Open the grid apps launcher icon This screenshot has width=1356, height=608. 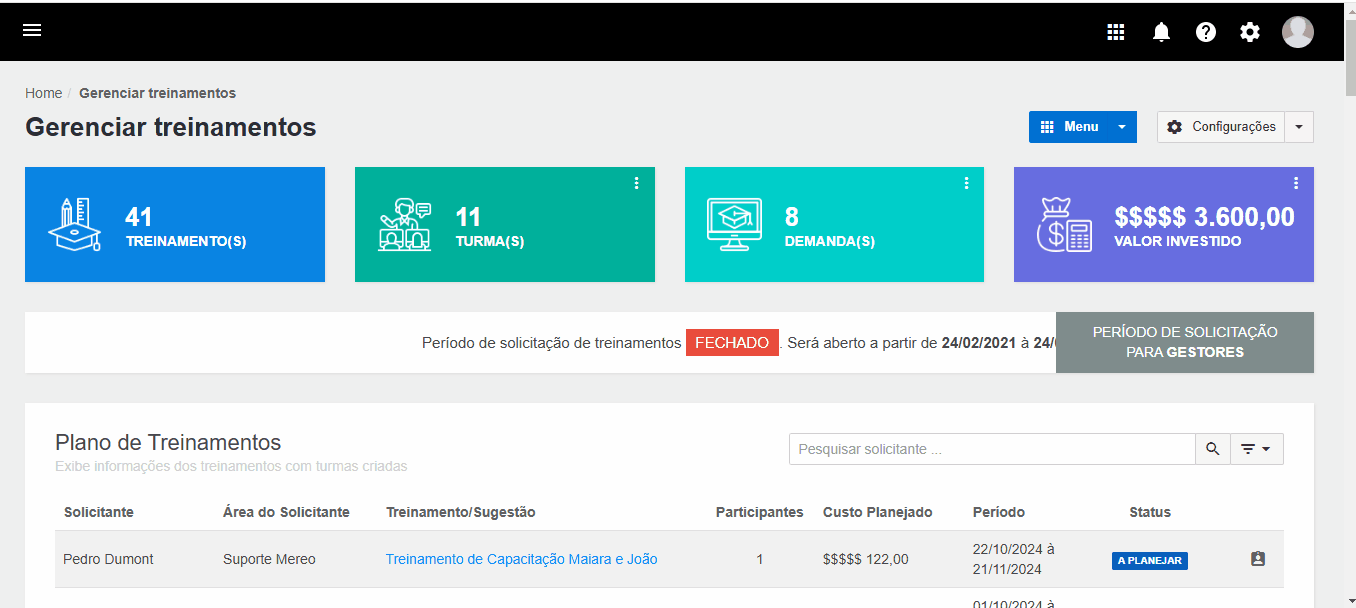1115,31
